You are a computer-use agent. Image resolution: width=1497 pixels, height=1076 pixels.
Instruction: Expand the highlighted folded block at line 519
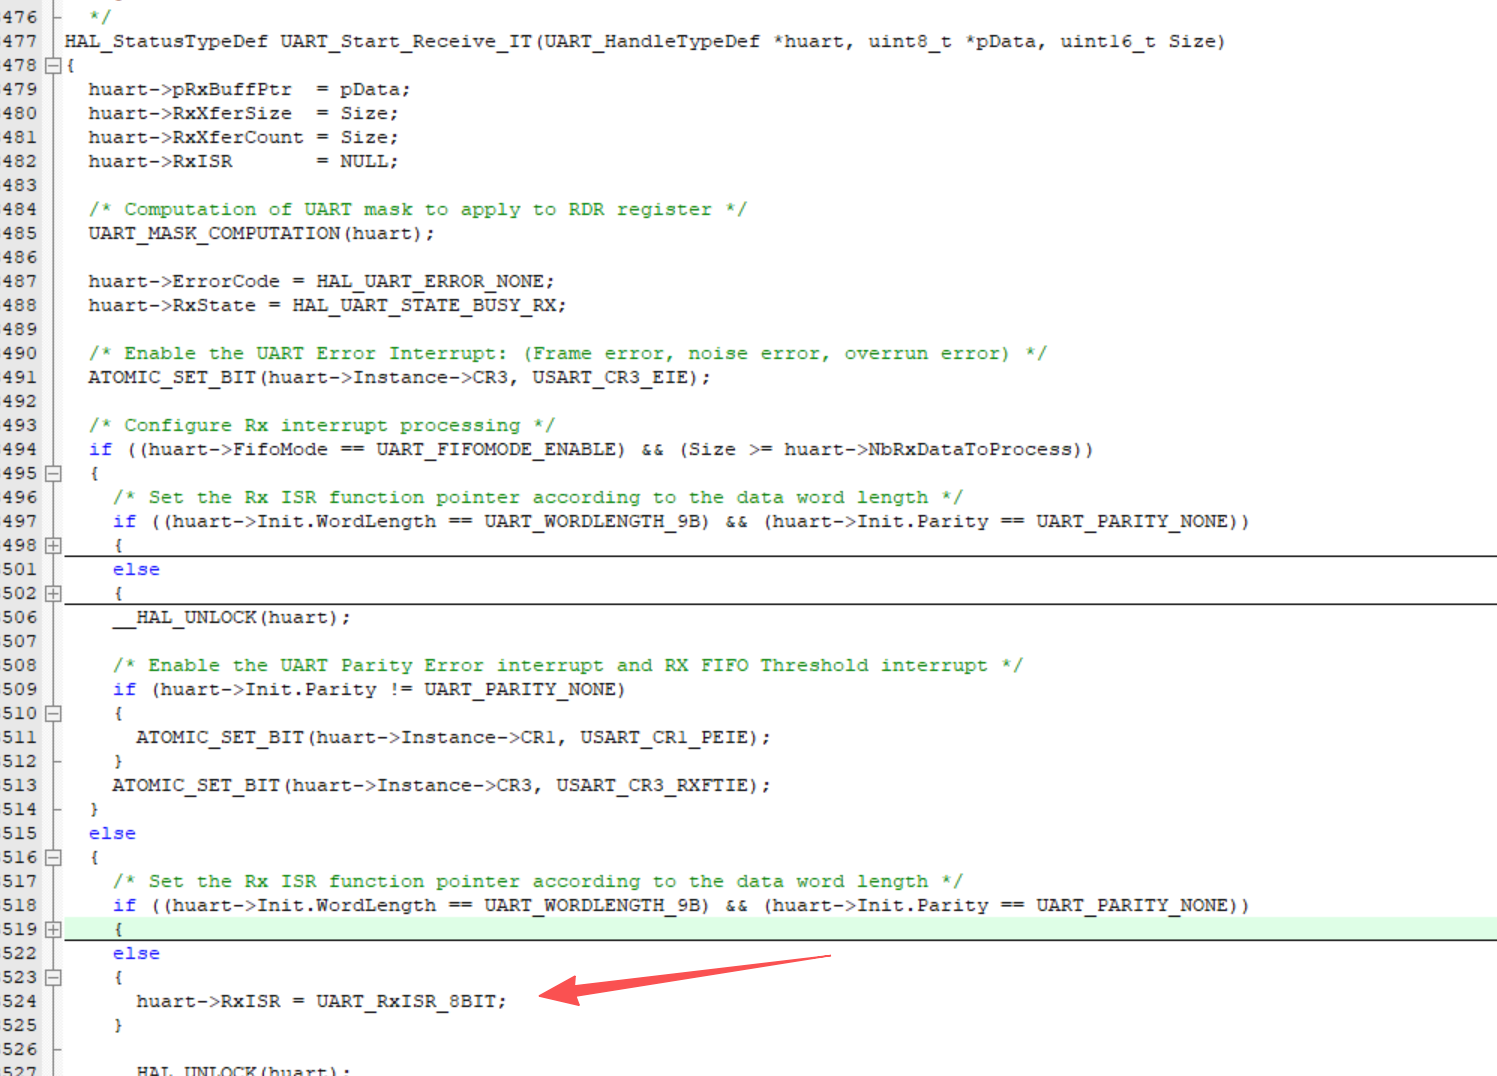click(x=53, y=929)
